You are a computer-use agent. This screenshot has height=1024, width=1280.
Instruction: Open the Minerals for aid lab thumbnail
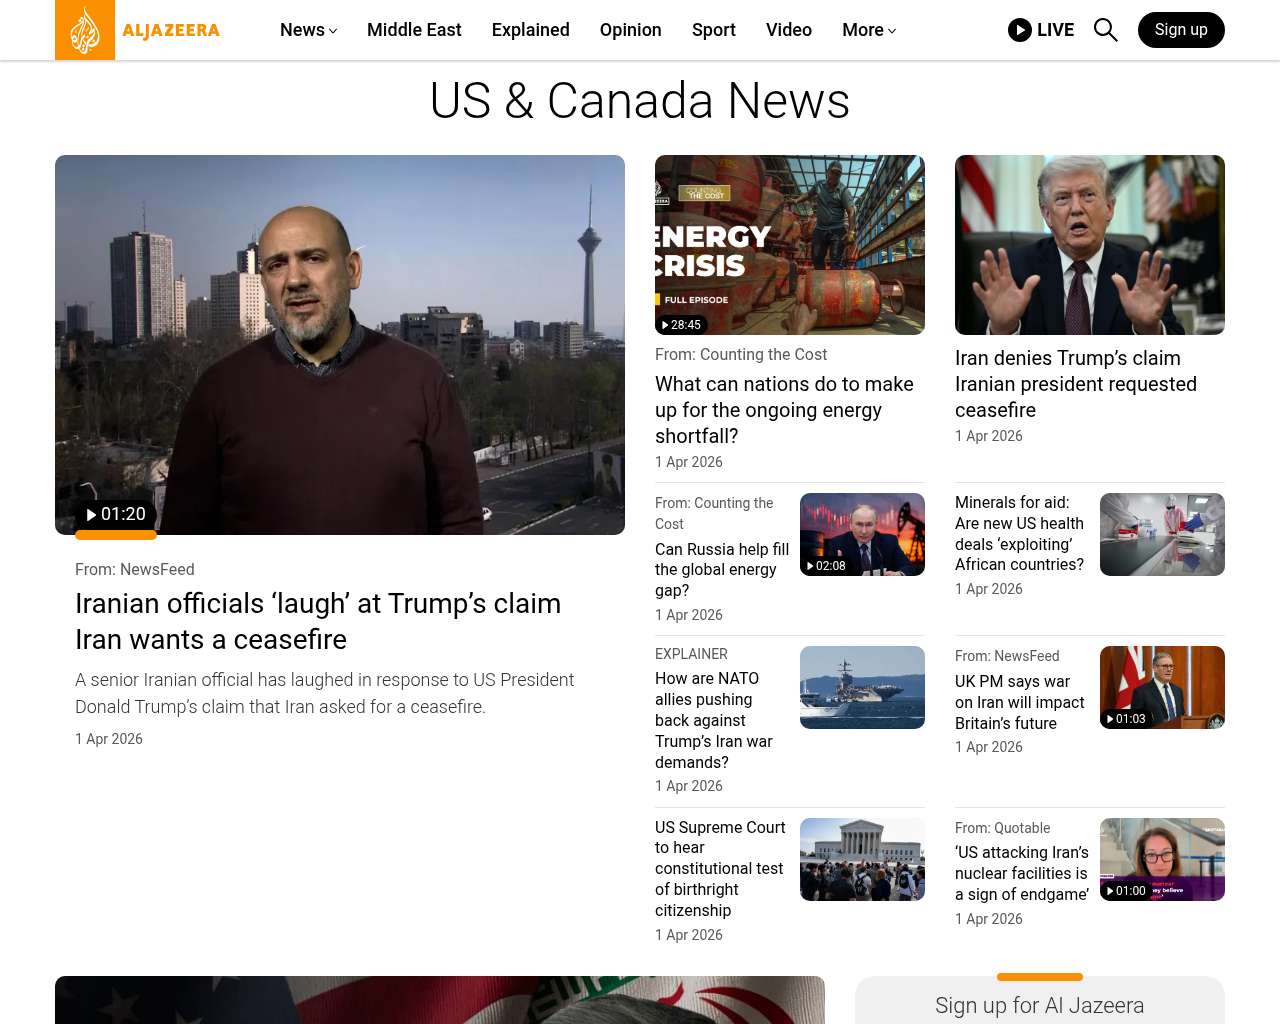point(1161,534)
